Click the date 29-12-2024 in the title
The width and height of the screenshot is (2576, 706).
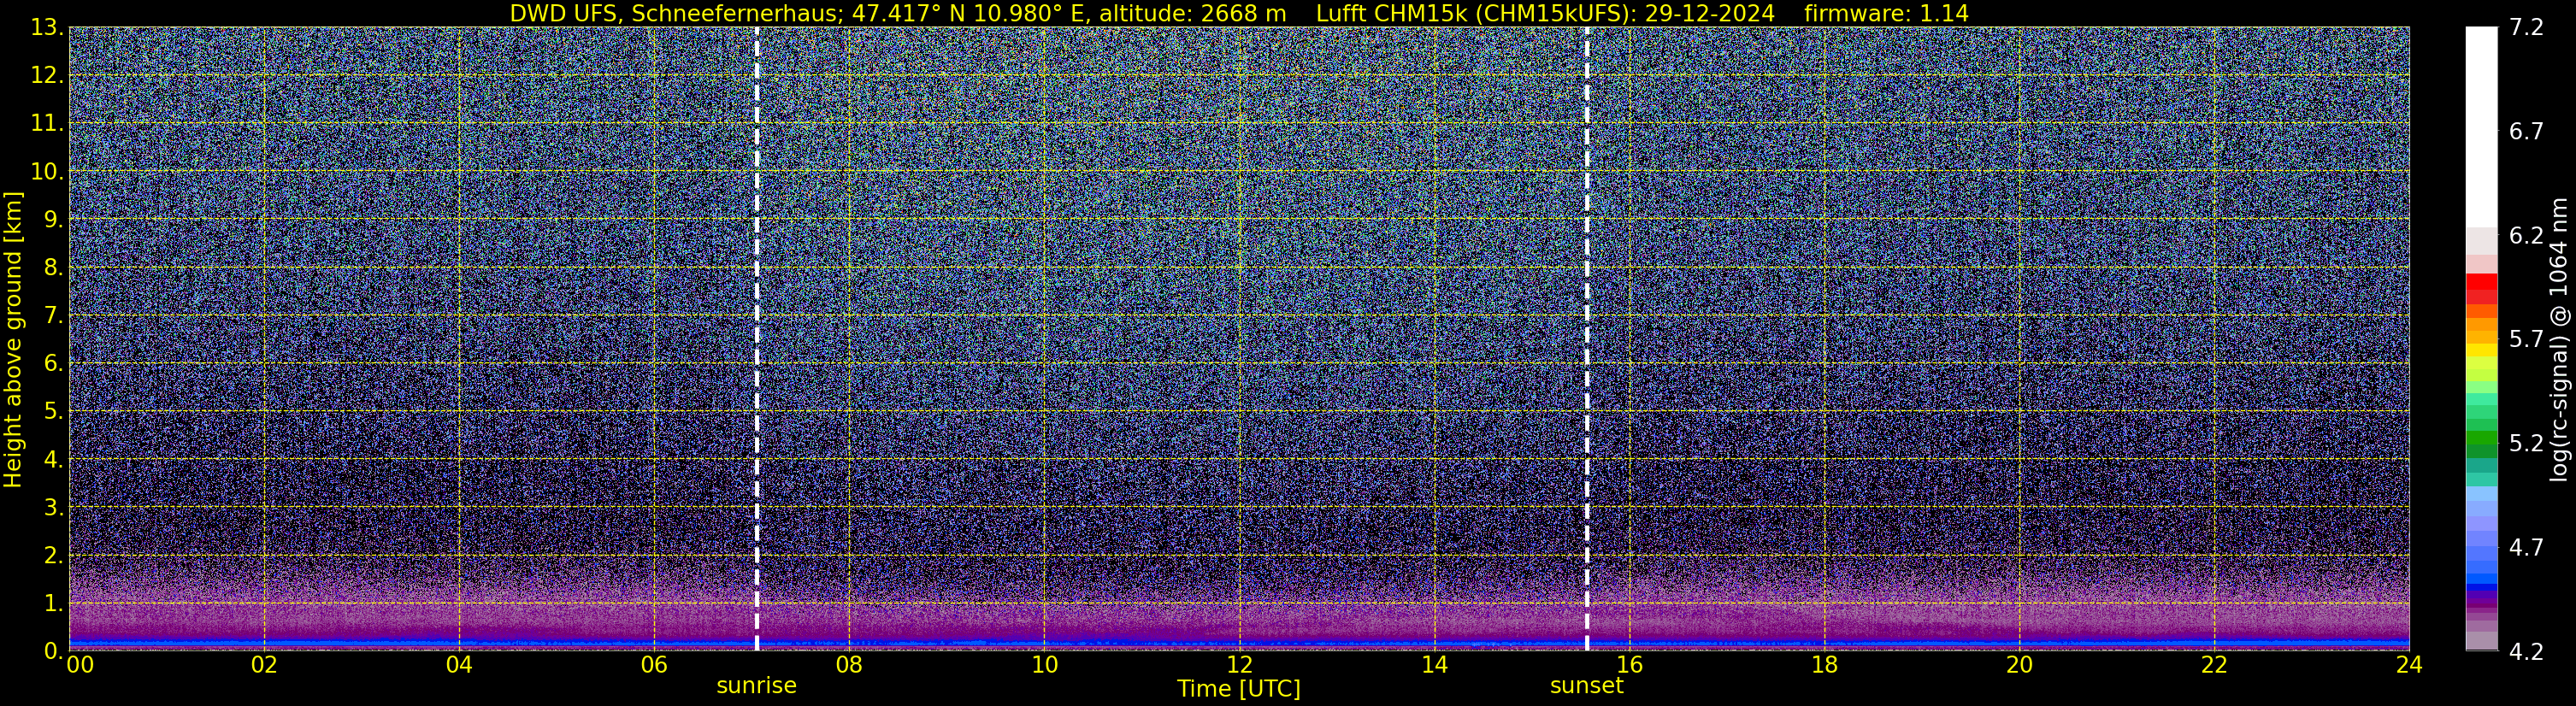[1710, 13]
